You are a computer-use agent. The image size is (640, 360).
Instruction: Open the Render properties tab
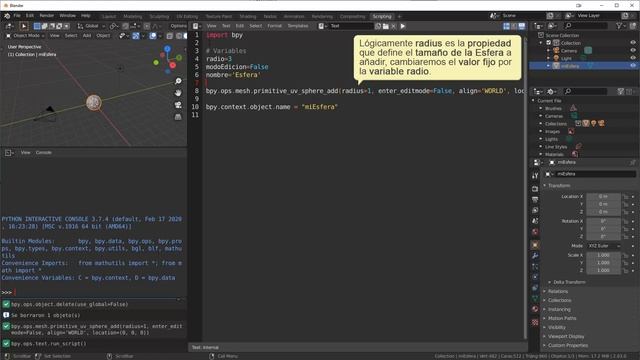[x=535, y=189]
